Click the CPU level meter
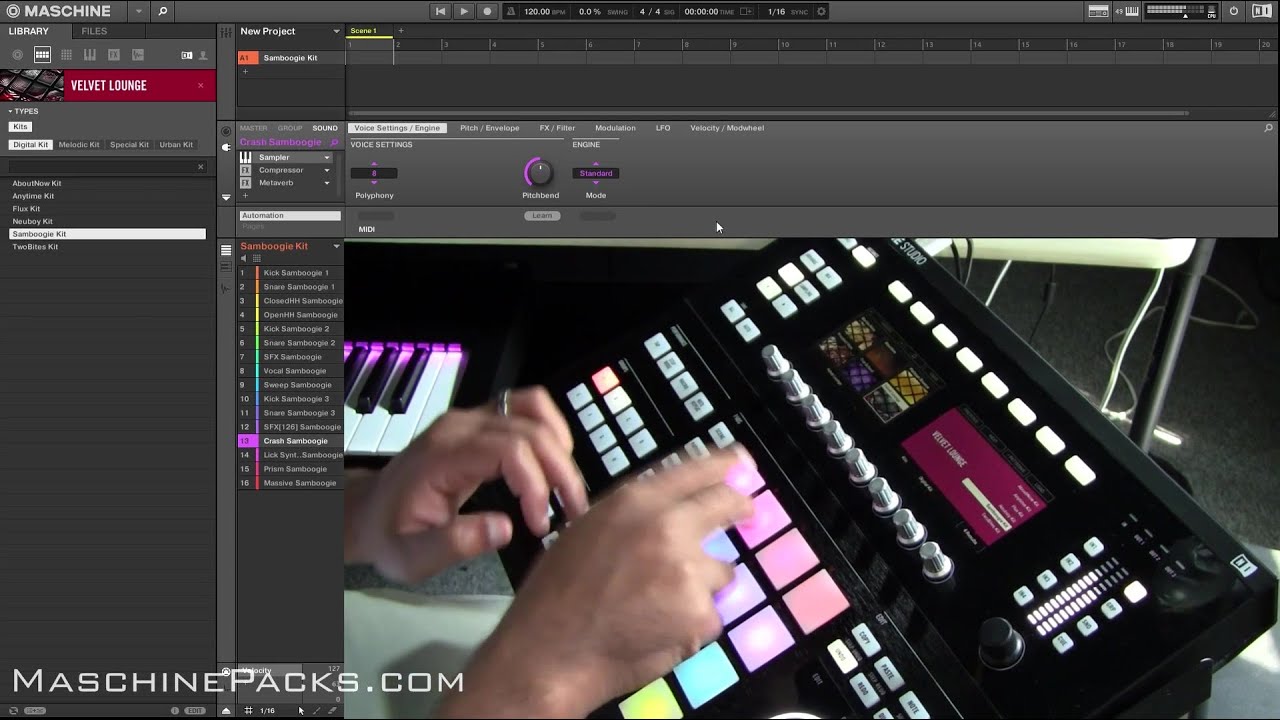Screen dimensions: 1280x720 tap(1212, 11)
